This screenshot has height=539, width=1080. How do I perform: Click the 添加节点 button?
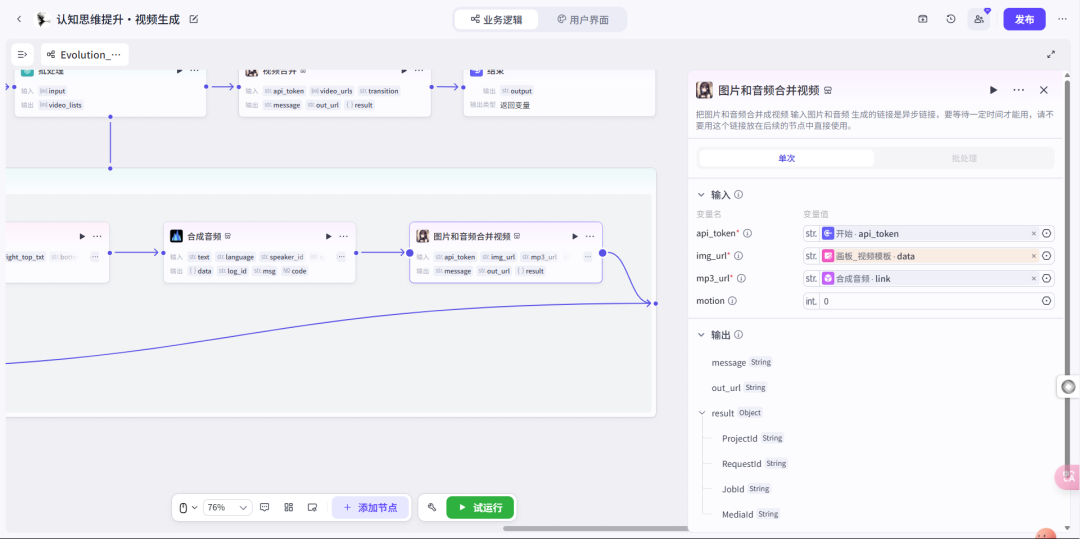click(x=370, y=507)
